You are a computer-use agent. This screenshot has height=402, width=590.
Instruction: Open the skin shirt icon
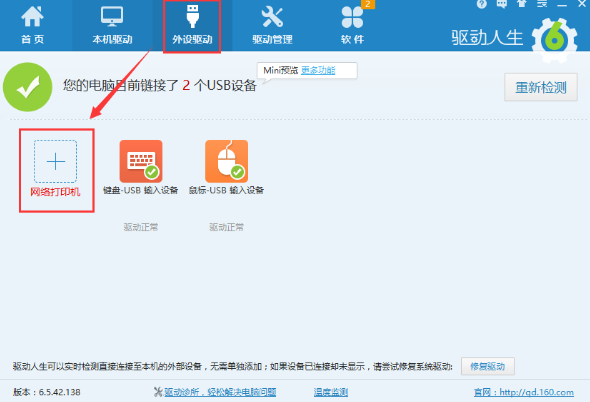point(522,4)
